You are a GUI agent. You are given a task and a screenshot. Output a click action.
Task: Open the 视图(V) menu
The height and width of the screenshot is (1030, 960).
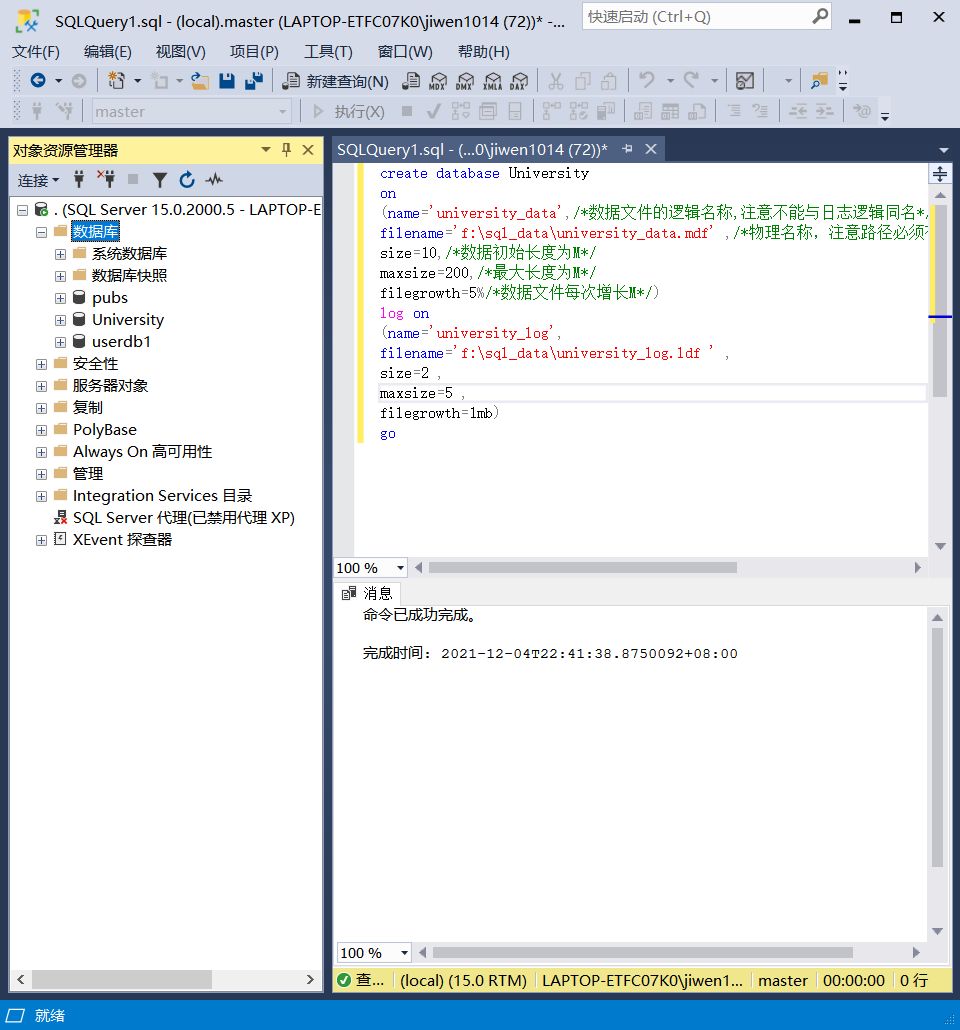[x=181, y=52]
